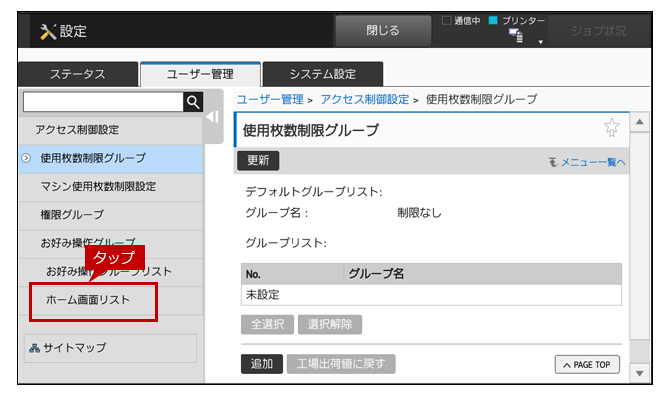Open 権限グループ menu item
The width and height of the screenshot is (670, 396).
111,215
